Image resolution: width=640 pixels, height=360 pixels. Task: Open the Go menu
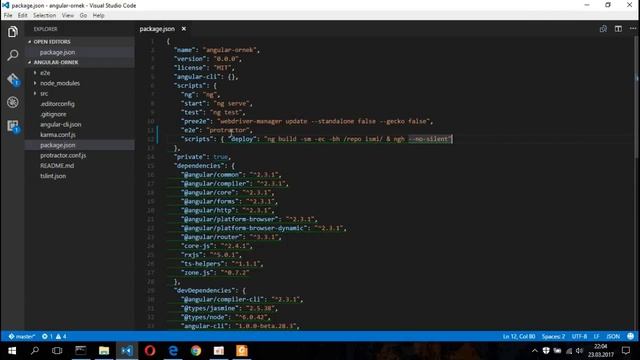(x=83, y=16)
